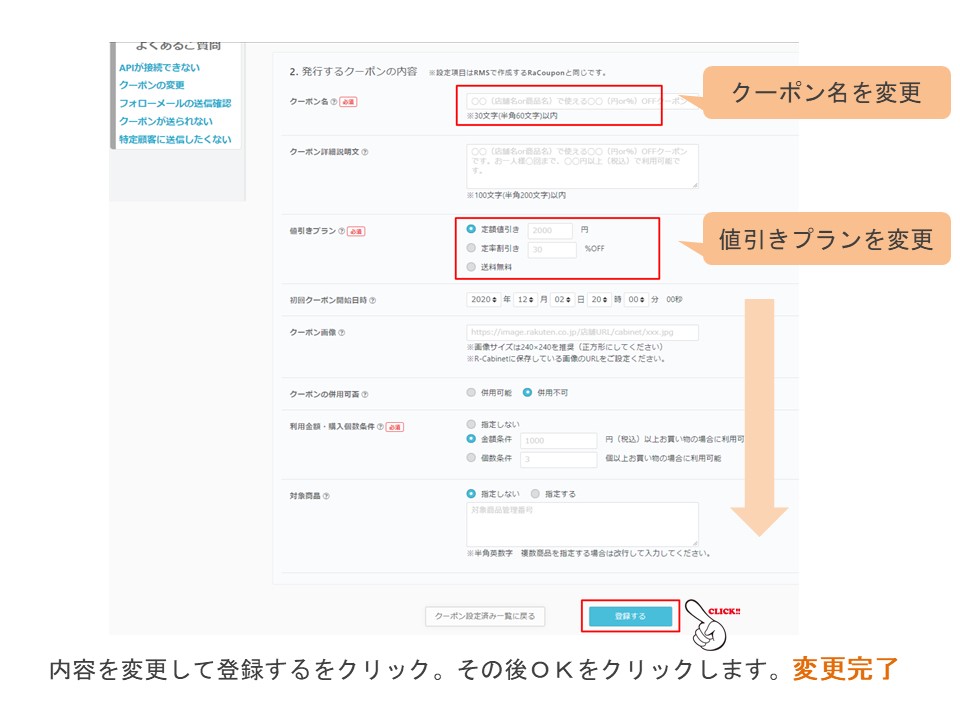Open help icon beside クーポン画像 label

coord(341,332)
